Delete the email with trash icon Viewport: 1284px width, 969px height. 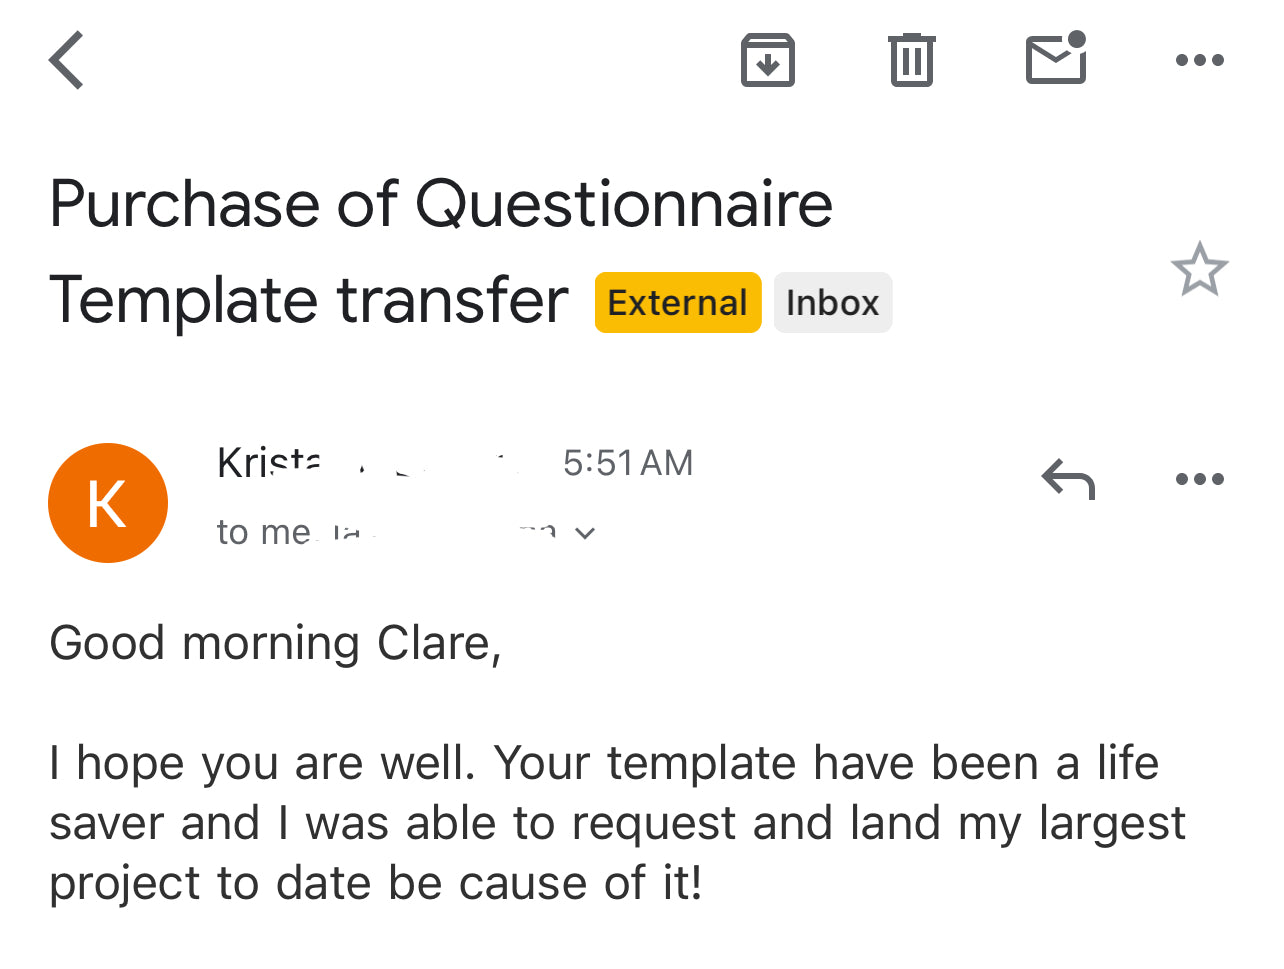912,60
